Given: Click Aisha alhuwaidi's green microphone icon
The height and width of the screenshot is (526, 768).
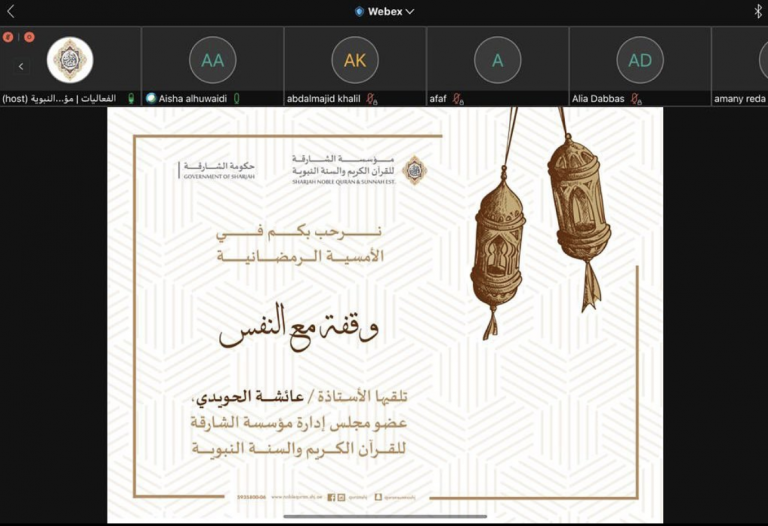Looking at the screenshot, I should pos(236,99).
